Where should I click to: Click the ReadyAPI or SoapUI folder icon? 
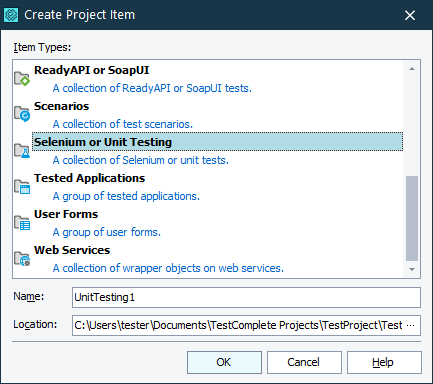pyautogui.click(x=22, y=79)
